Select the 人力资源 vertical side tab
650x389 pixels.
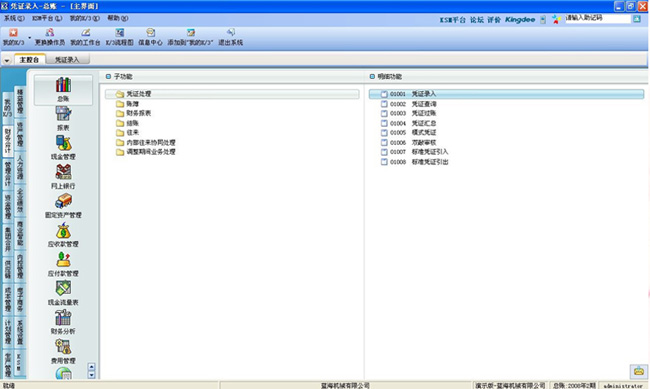click(x=20, y=168)
